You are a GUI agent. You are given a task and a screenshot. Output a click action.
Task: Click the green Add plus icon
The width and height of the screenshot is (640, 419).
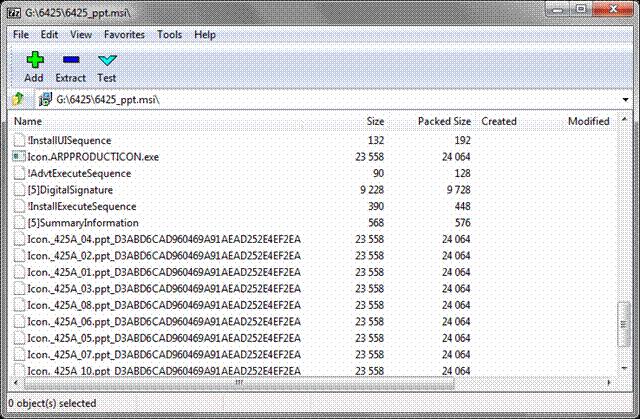click(34, 60)
